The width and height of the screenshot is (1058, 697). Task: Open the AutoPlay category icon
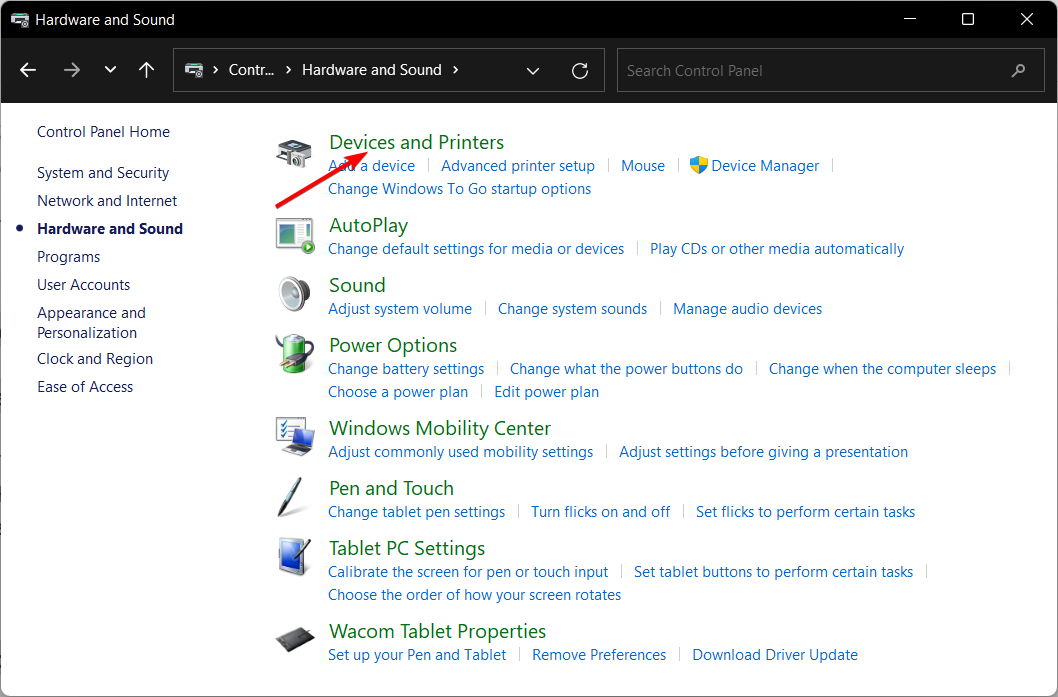coord(294,235)
